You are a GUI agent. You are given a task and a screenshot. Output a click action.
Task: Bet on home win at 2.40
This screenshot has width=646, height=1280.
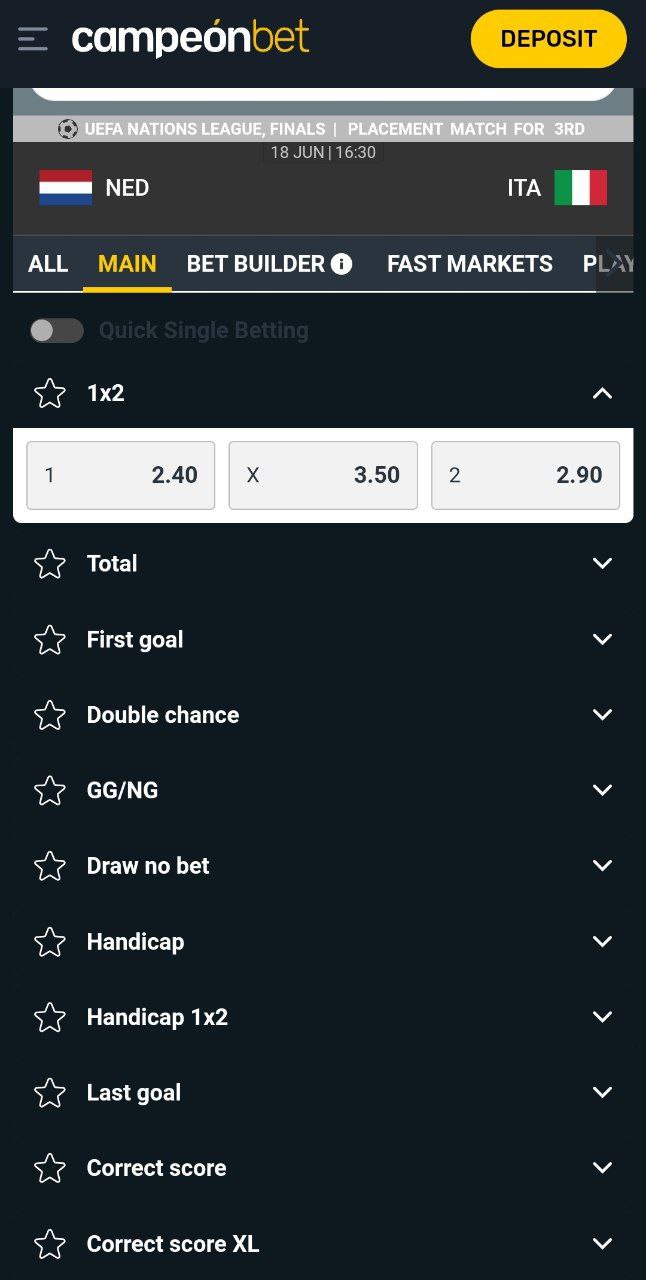coord(121,475)
